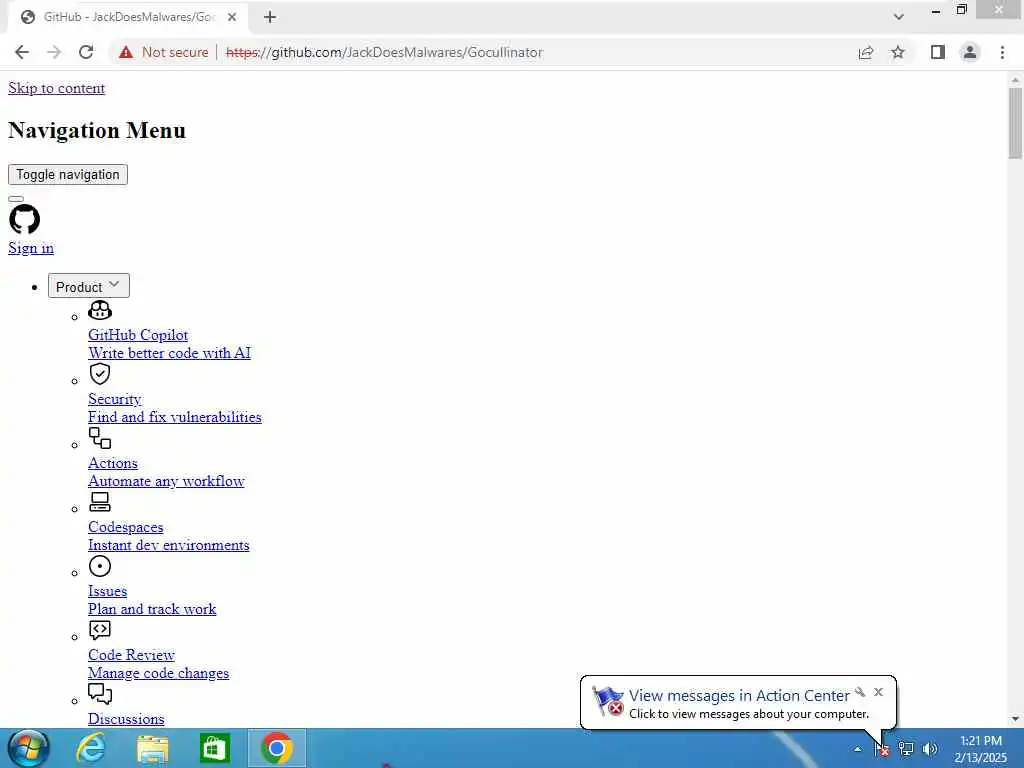
Task: Click the small empty button above GitHub logo
Action: 16,199
